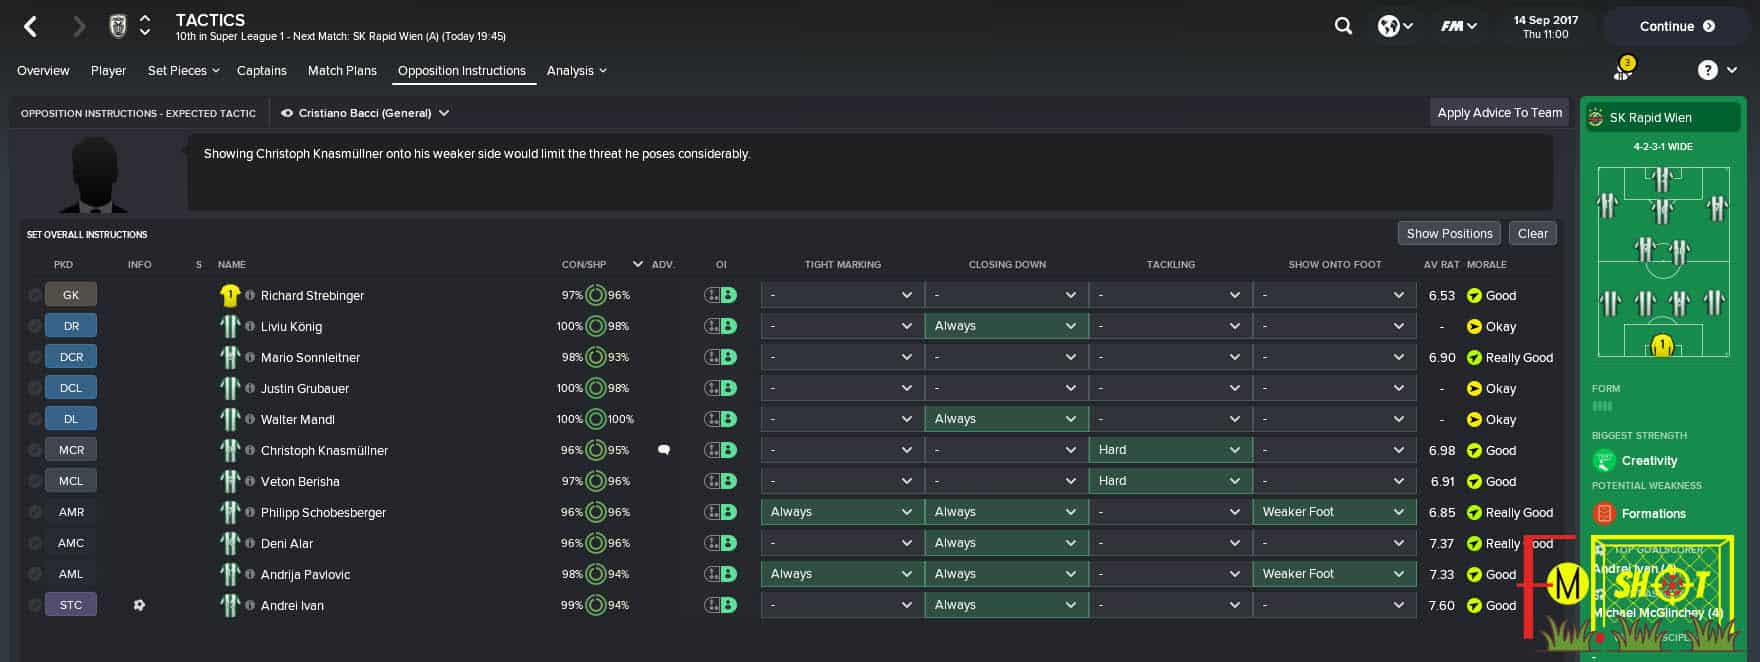
Task: Open the Set Pieces menu
Action: 183,71
